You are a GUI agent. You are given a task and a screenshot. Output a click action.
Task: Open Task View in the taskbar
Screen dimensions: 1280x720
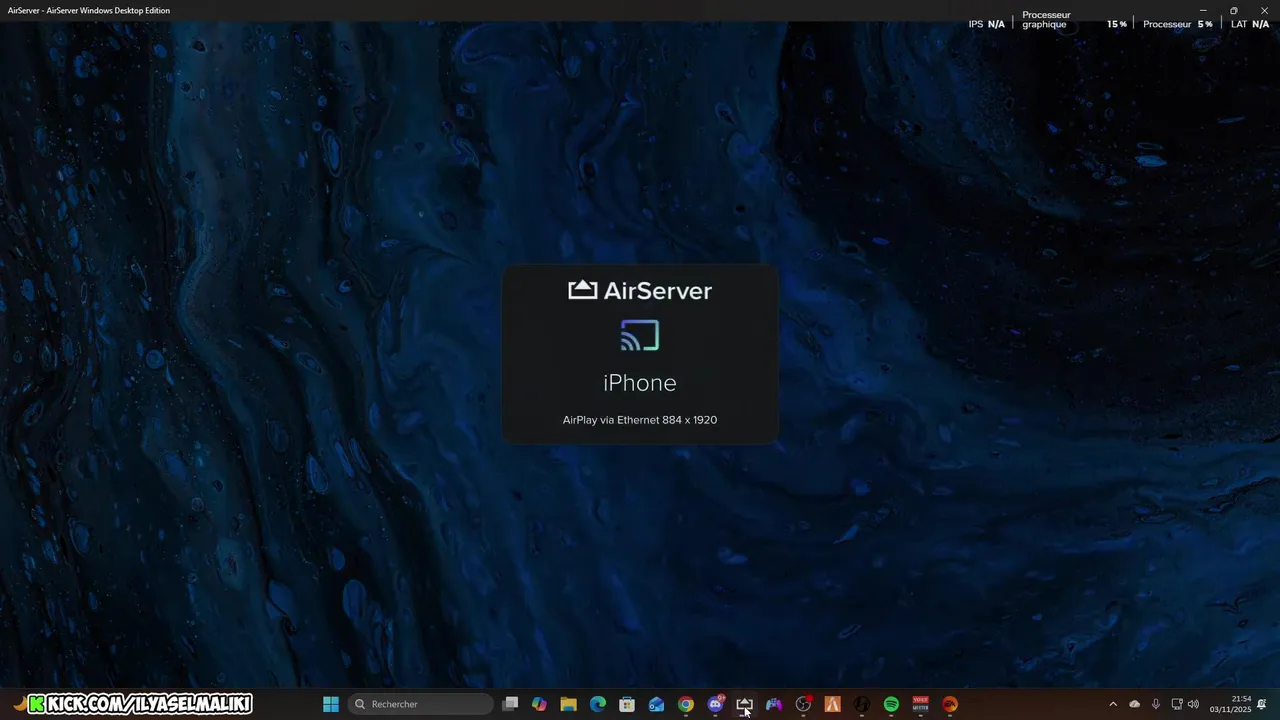click(510, 704)
